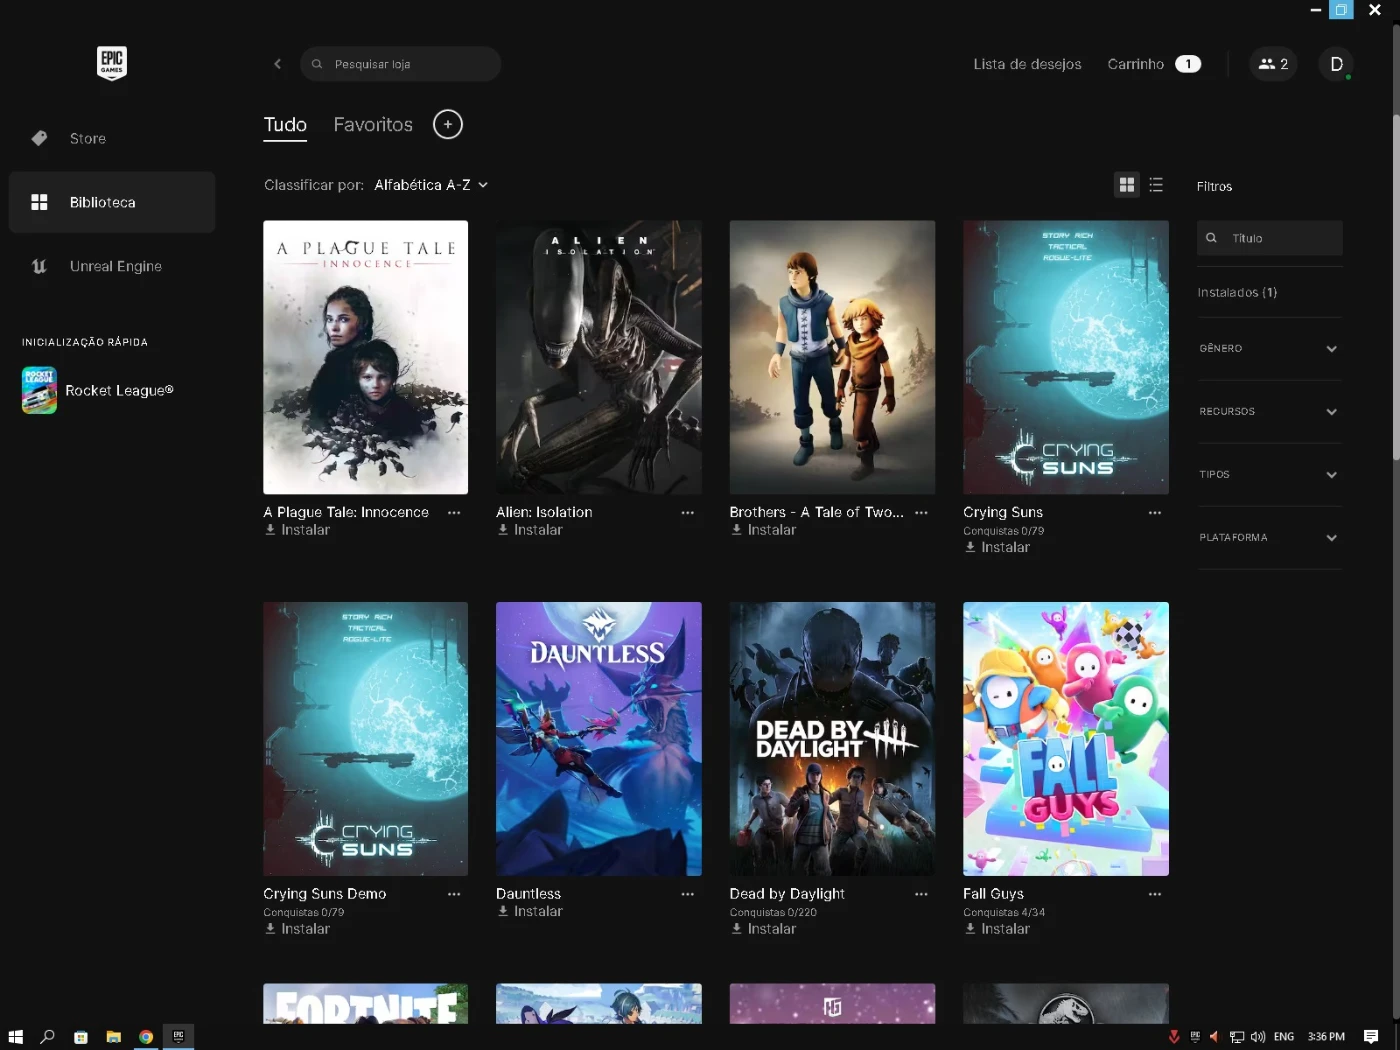Open the Alfabética A-Z sort dropdown
Image resolution: width=1400 pixels, height=1050 pixels.
[431, 185]
